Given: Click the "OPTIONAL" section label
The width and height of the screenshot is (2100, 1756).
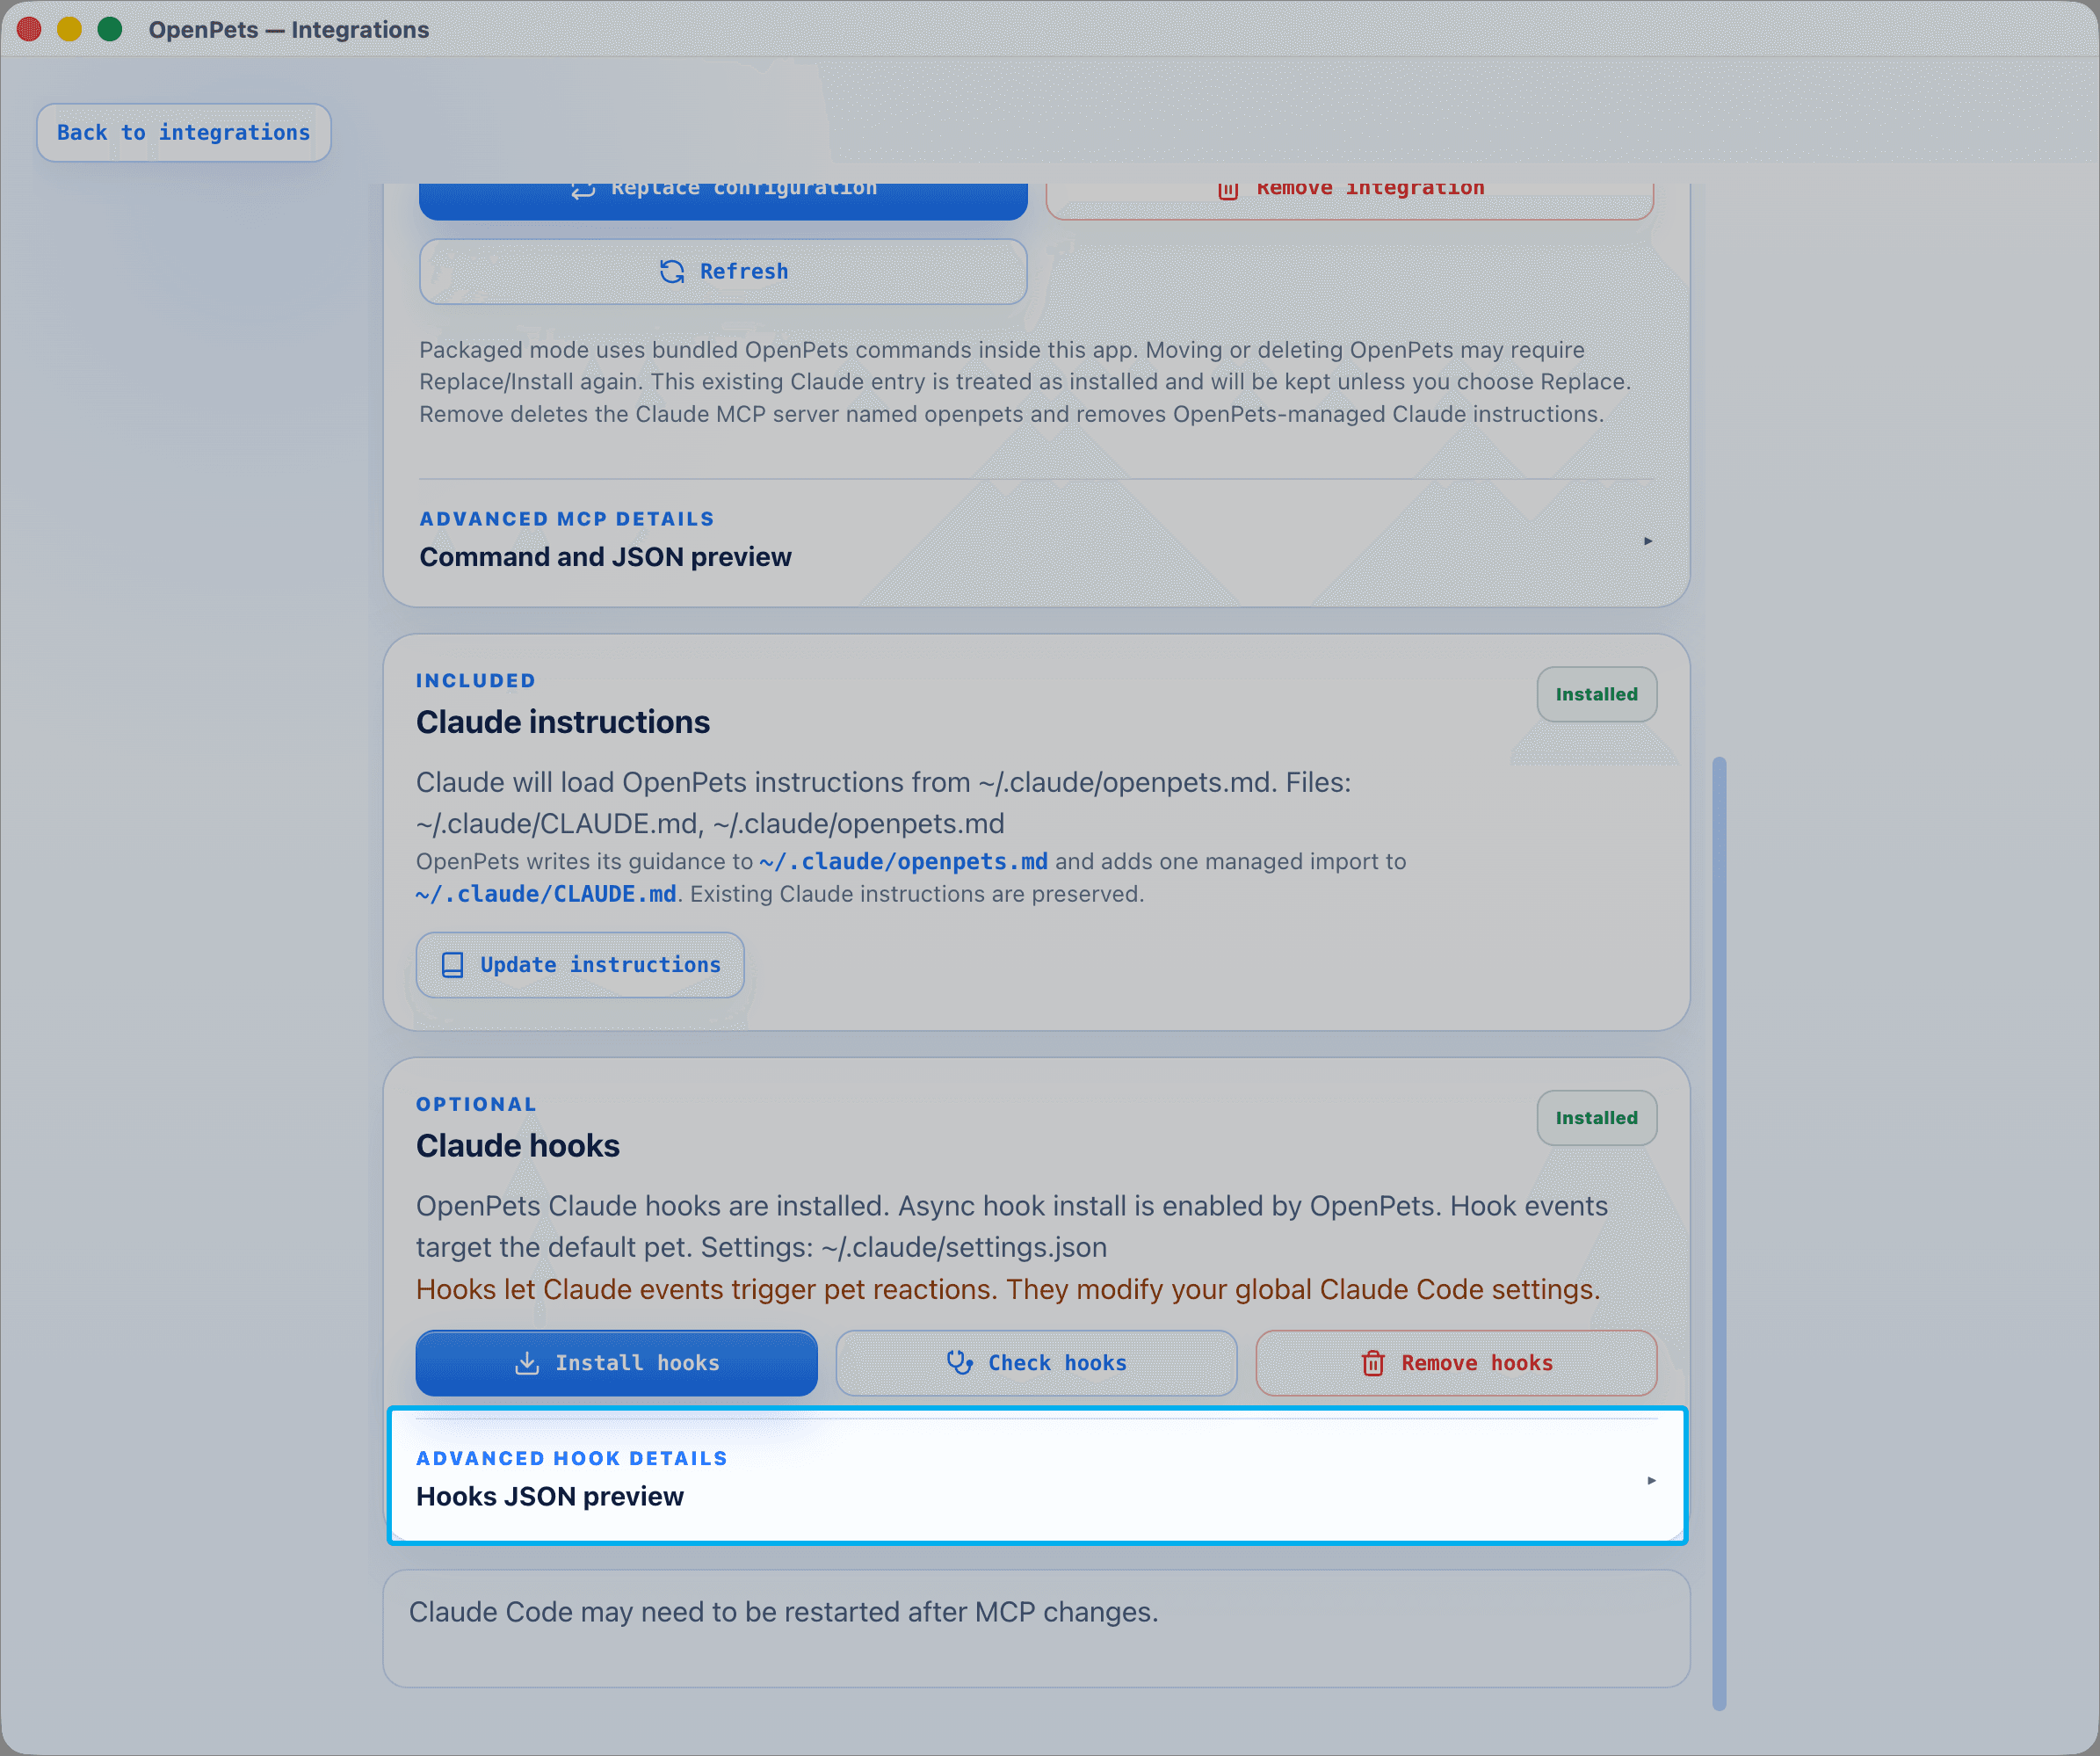Looking at the screenshot, I should click(x=477, y=1104).
